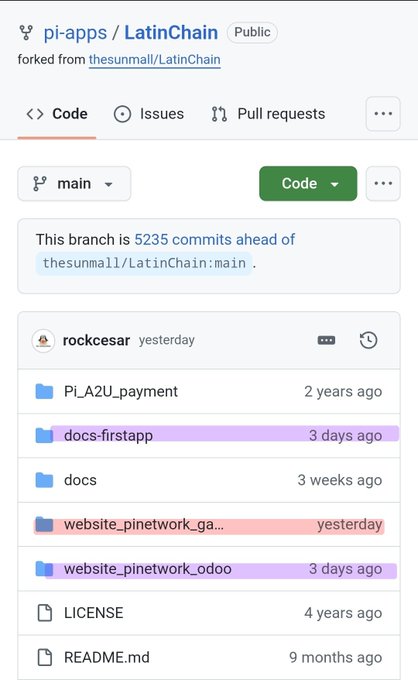
Task: Open the Pi_A2U_payment folder
Action: coord(121,392)
